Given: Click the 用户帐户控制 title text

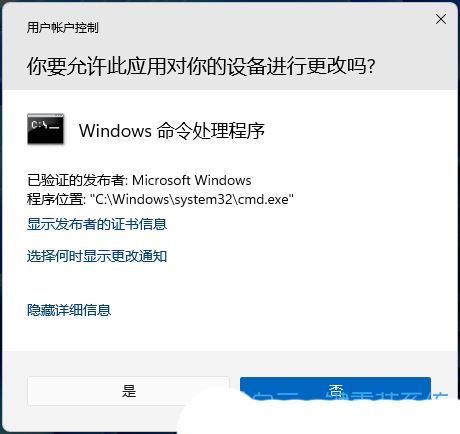Looking at the screenshot, I should pyautogui.click(x=63, y=28).
